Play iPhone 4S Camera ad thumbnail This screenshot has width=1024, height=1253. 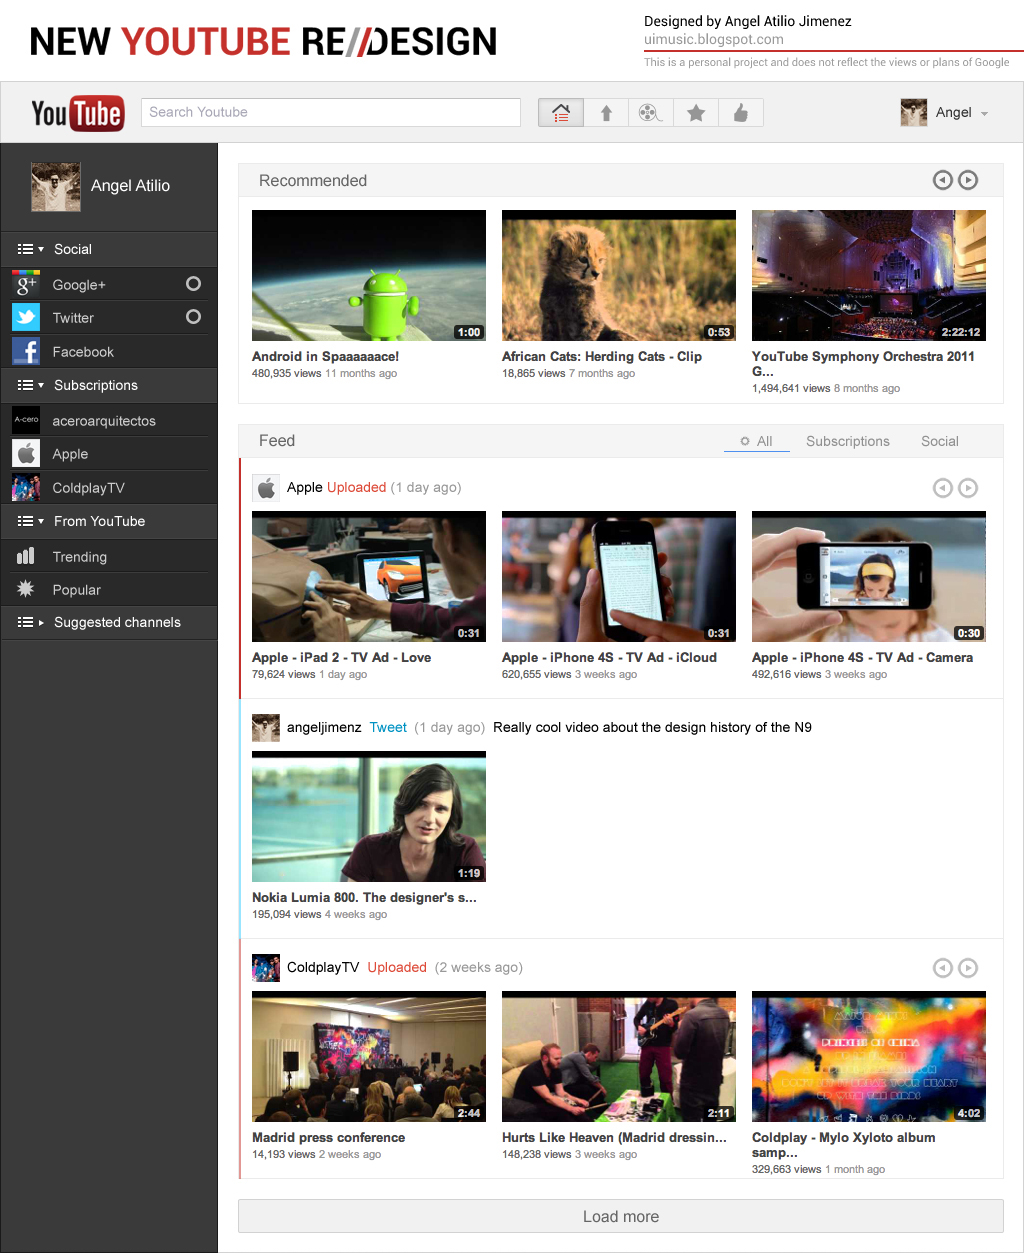[869, 577]
